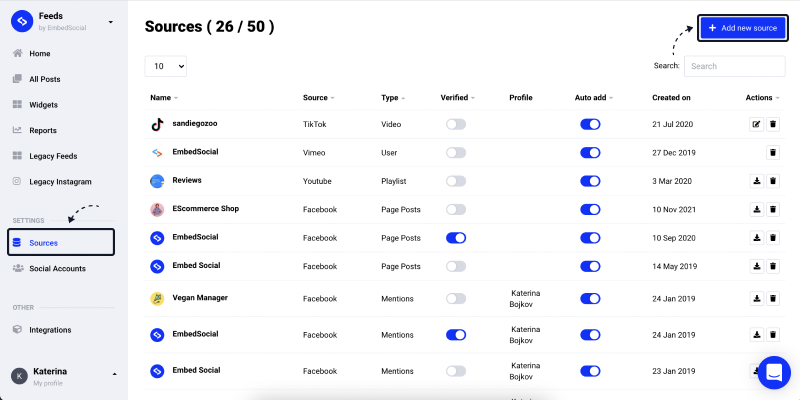The height and width of the screenshot is (400, 800).
Task: Click the Vegan Manager source name
Action: pos(200,297)
